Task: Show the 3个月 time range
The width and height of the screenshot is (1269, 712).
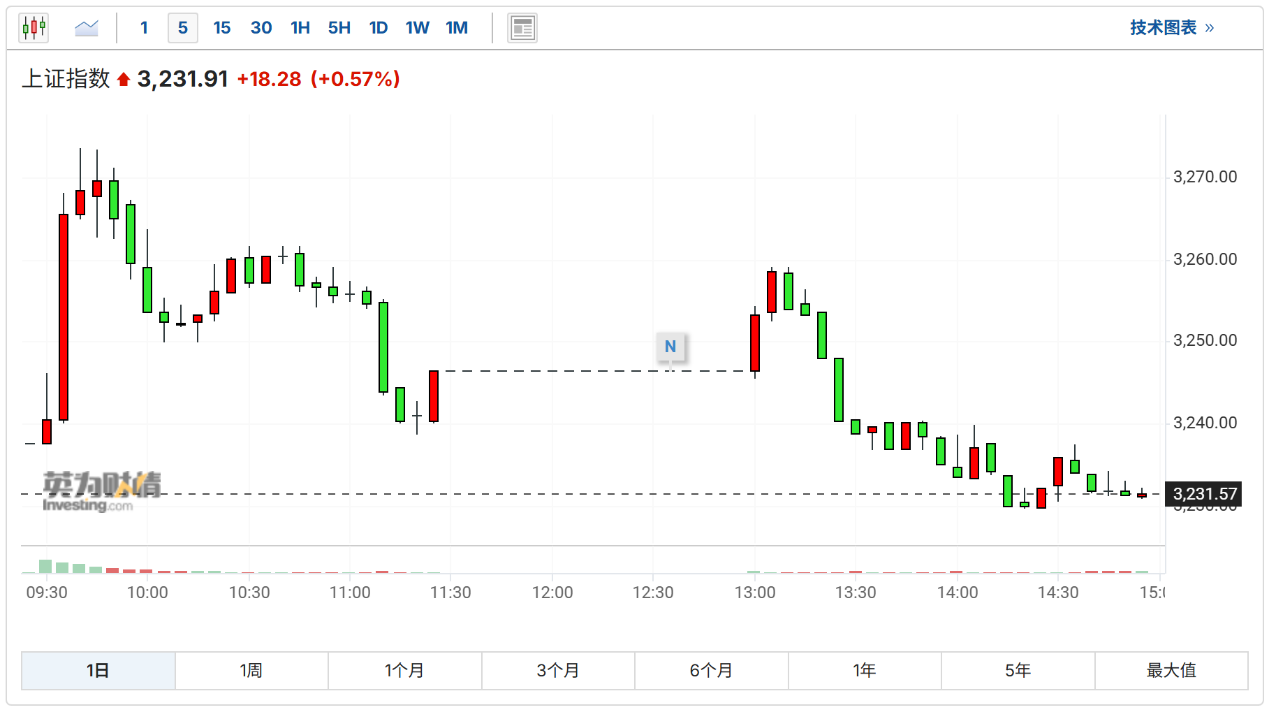Action: point(558,670)
